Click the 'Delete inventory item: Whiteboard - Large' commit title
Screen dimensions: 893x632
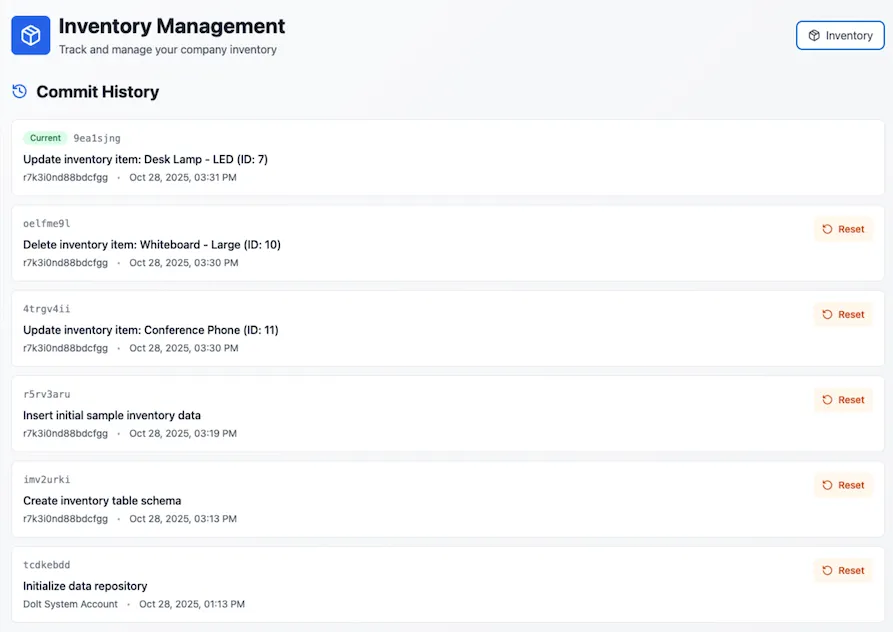coord(152,244)
